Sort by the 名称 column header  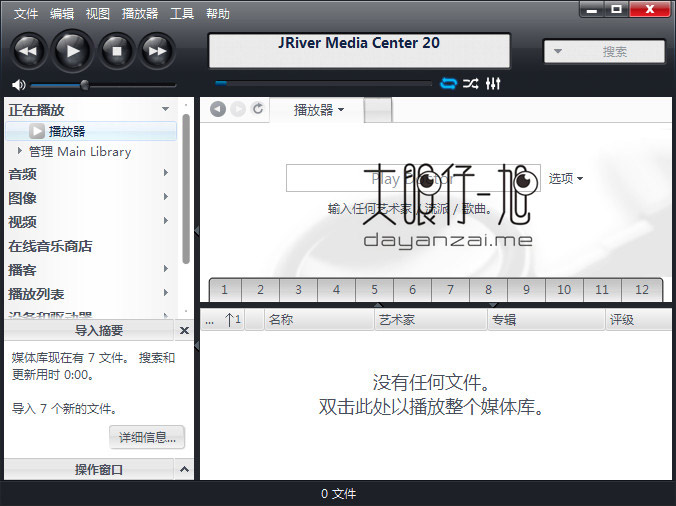[x=319, y=320]
